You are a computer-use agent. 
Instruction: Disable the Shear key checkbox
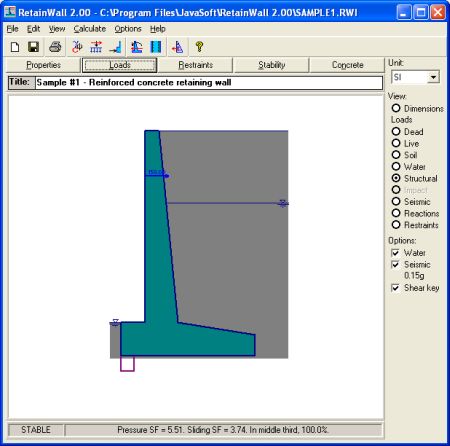[395, 288]
